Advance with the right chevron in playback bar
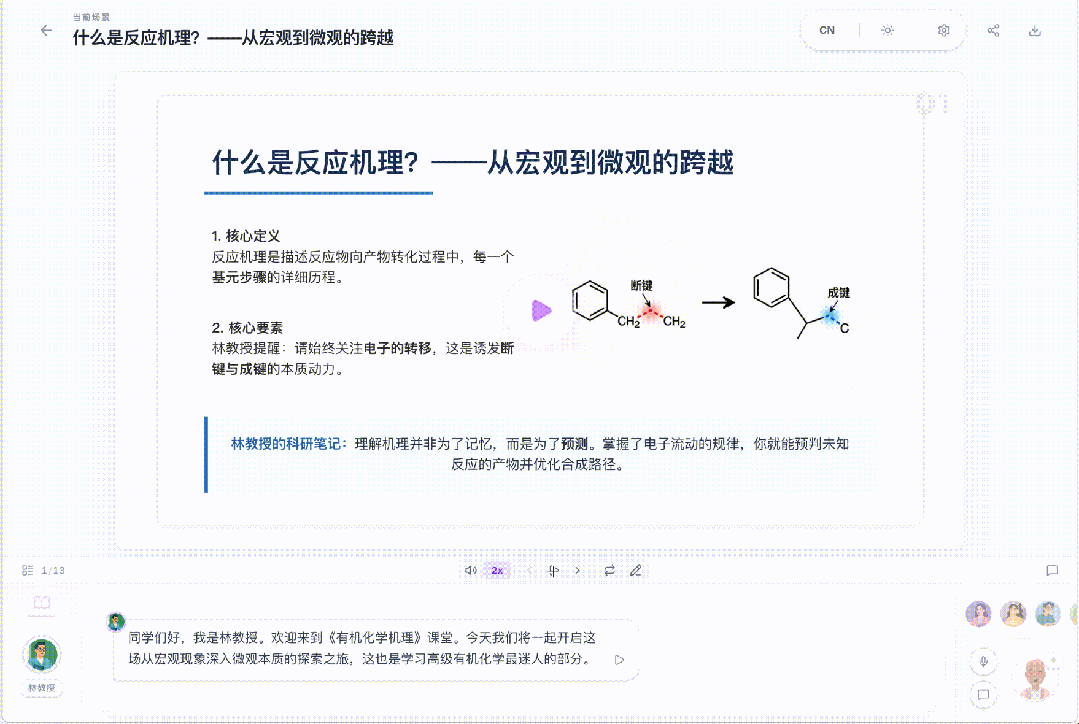The width and height of the screenshot is (1079, 724). pyautogui.click(x=576, y=570)
